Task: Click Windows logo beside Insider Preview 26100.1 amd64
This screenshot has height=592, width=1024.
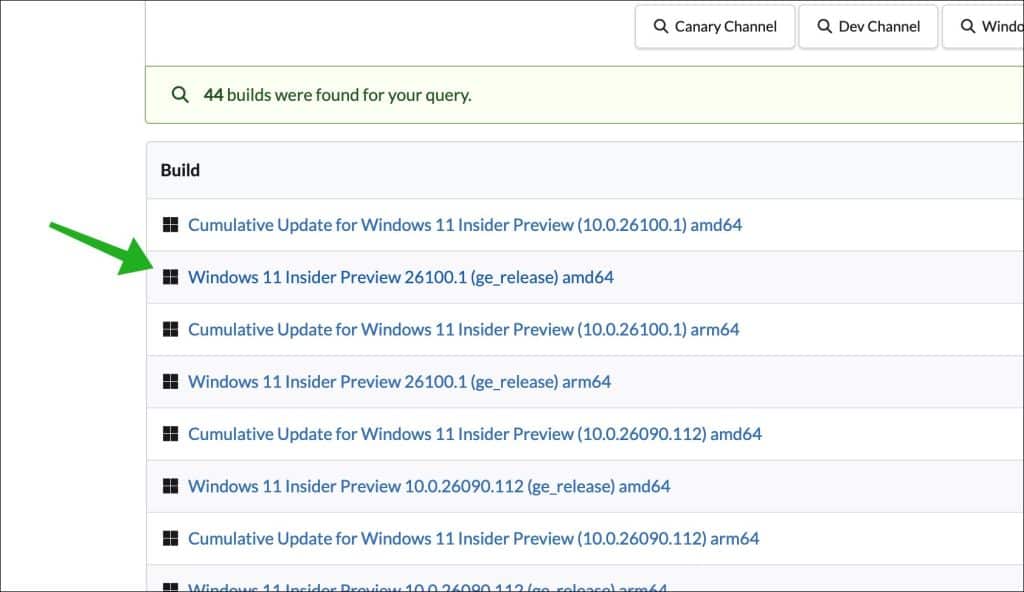Action: [170, 277]
